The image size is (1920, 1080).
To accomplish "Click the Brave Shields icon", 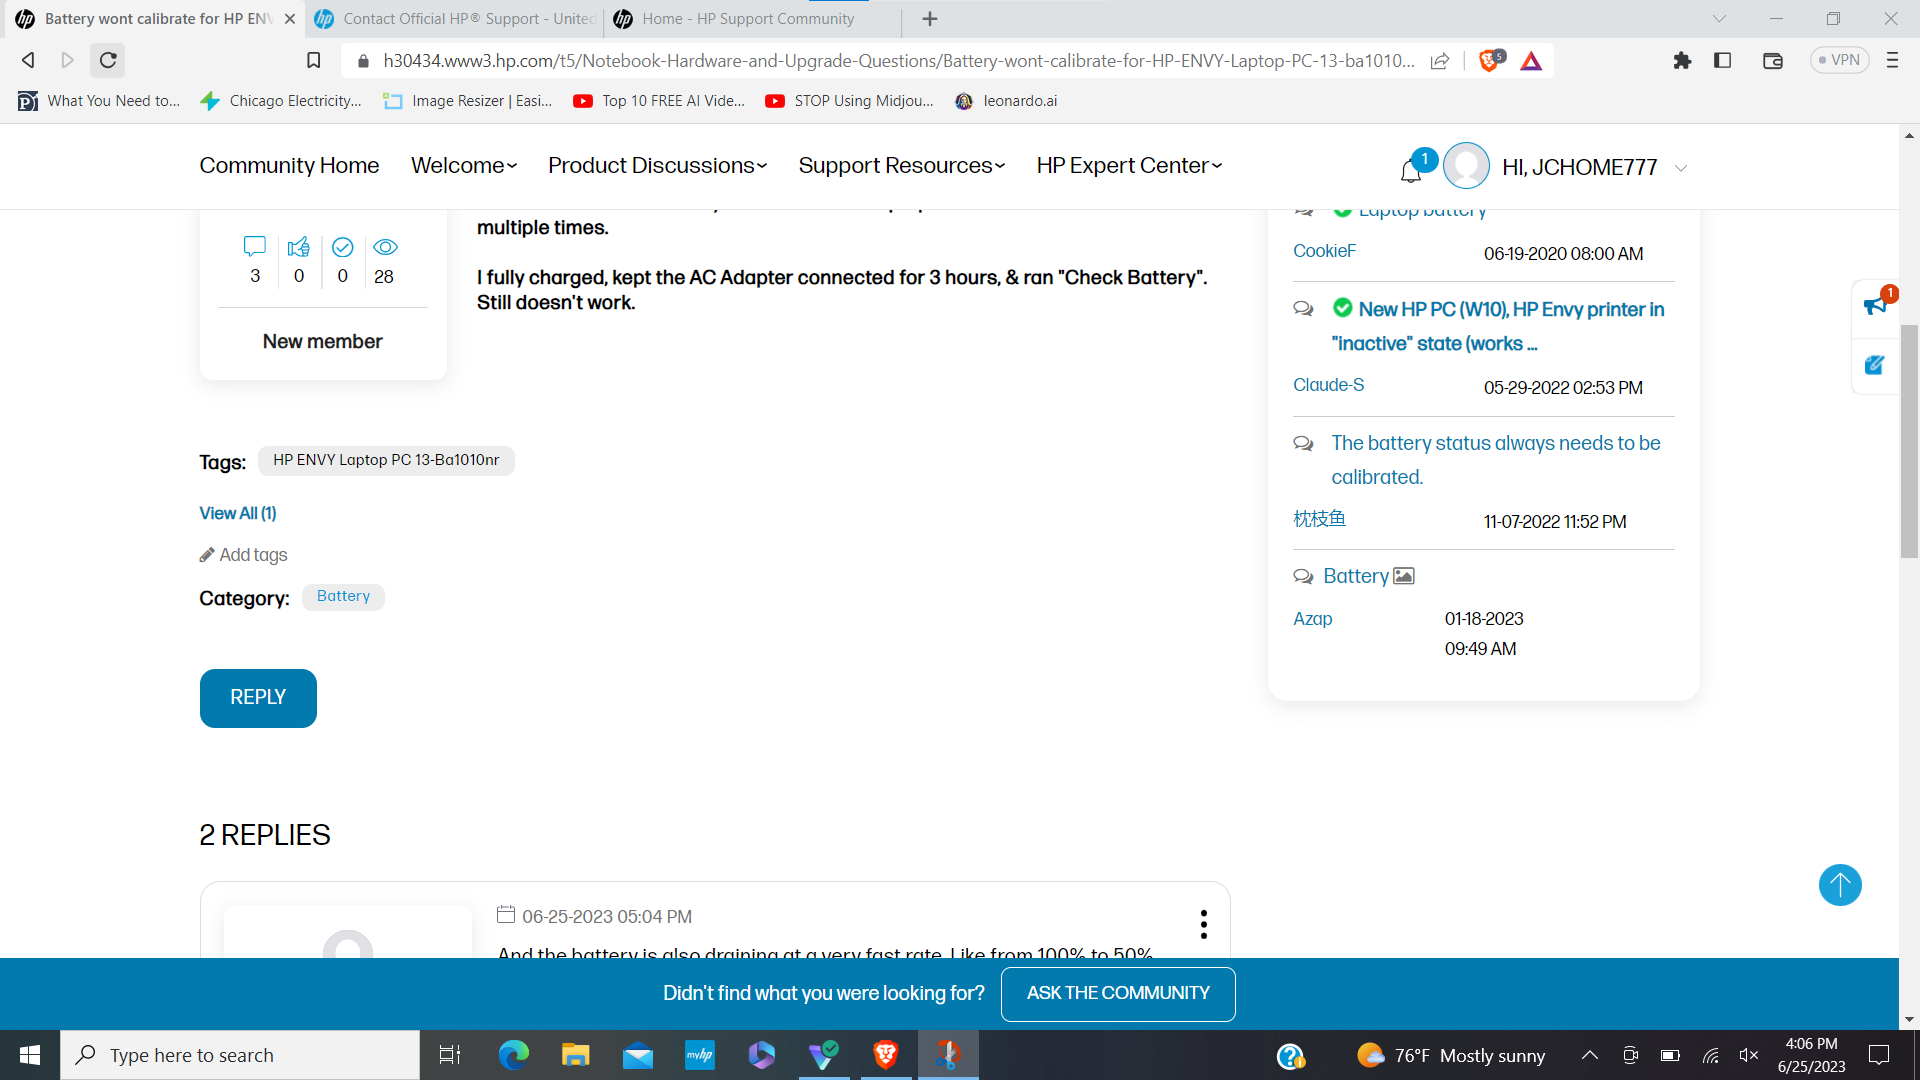I will (1489, 61).
